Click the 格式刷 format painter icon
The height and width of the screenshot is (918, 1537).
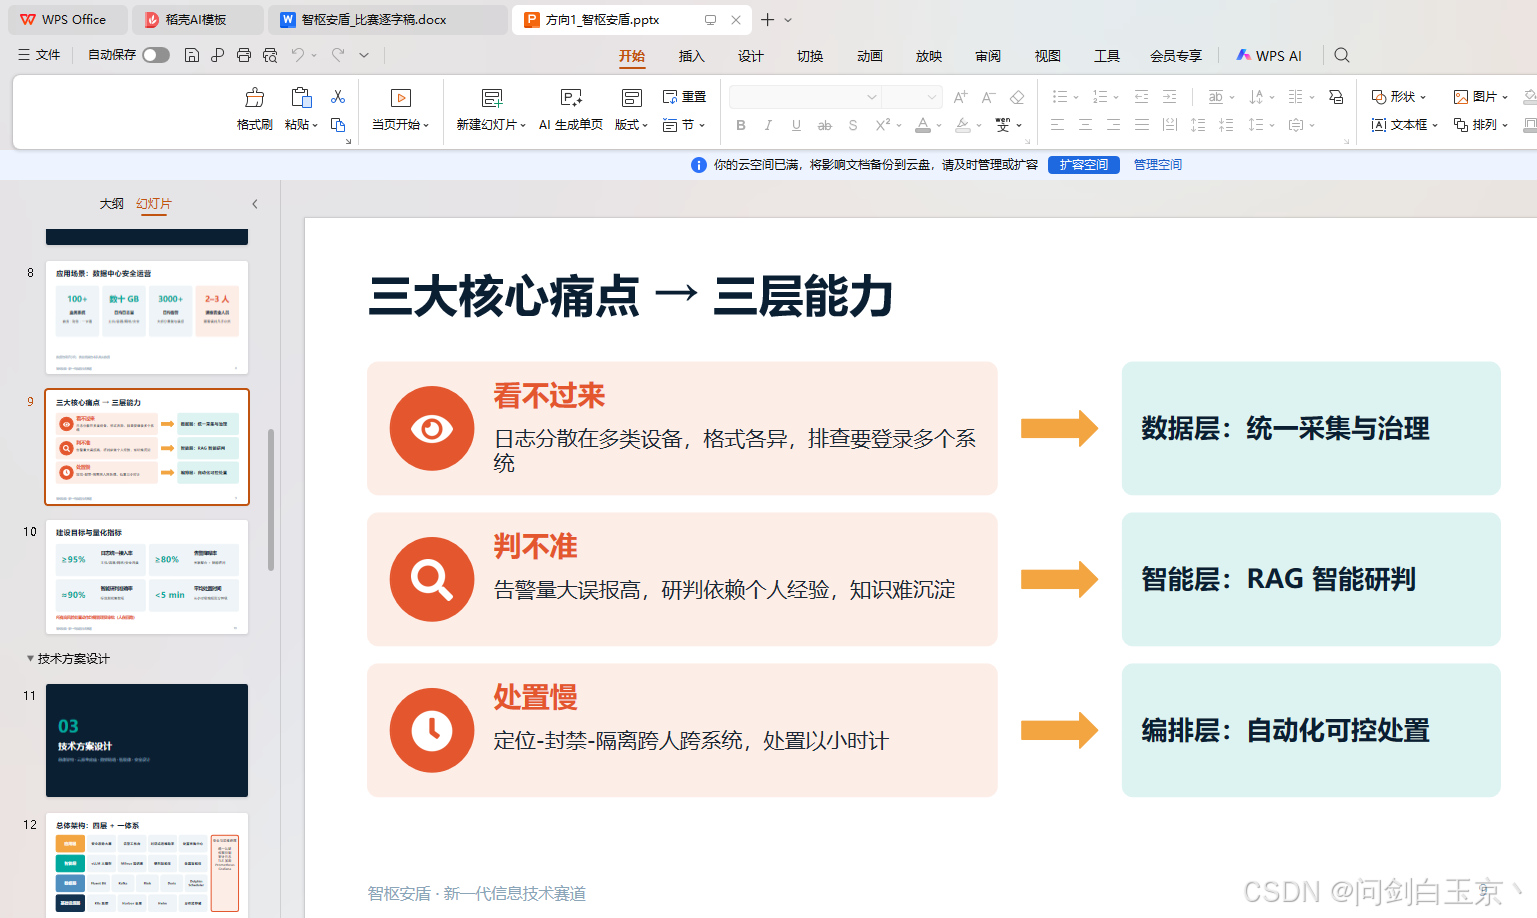[255, 97]
